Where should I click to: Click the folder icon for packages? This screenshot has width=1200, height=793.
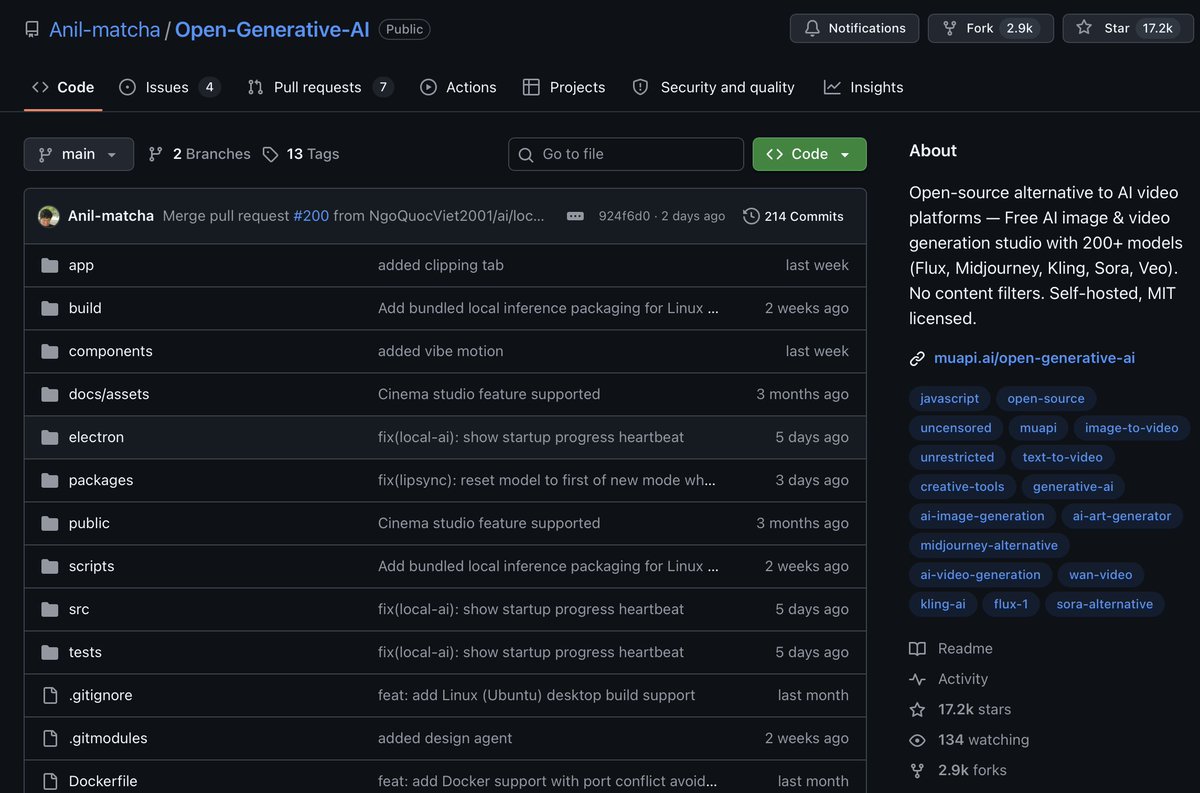point(50,480)
